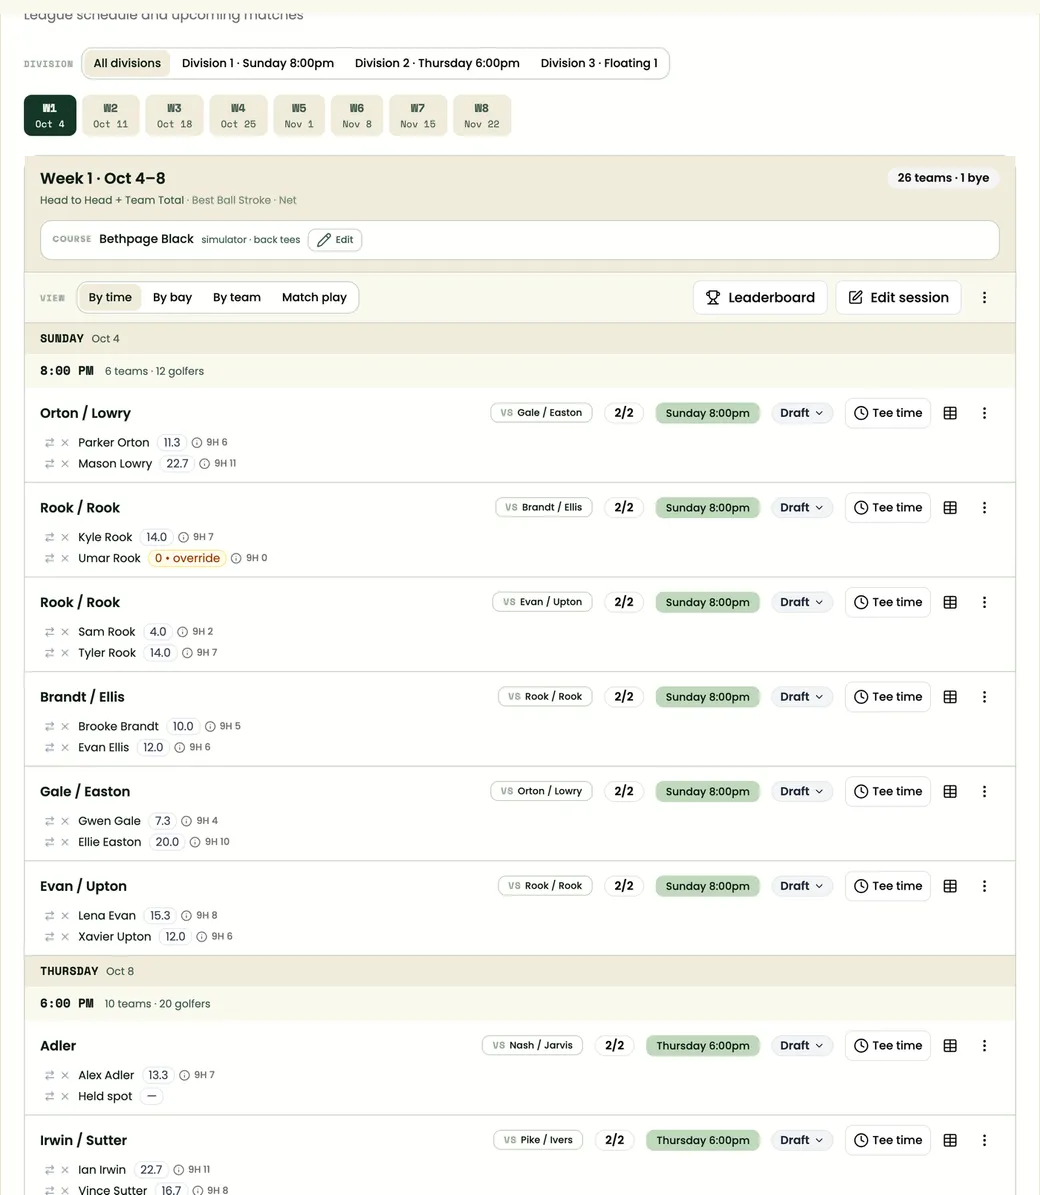Remove Mason Lowry from team

[x=65, y=463]
